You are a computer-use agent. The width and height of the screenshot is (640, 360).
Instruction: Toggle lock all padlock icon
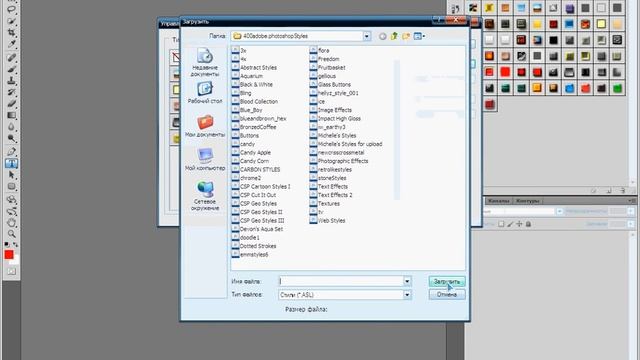click(x=528, y=224)
